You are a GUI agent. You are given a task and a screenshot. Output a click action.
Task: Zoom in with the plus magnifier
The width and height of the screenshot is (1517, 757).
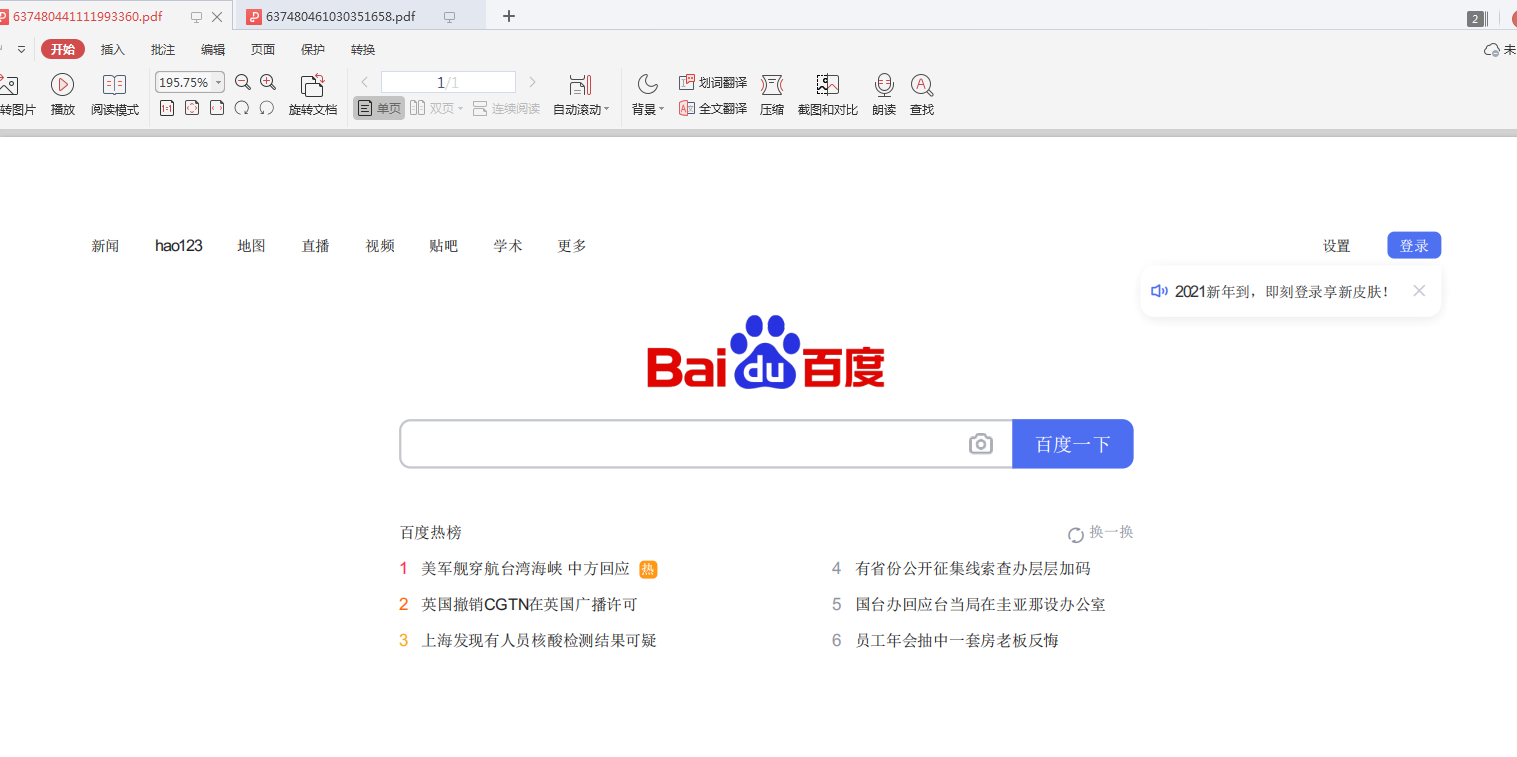coord(268,82)
